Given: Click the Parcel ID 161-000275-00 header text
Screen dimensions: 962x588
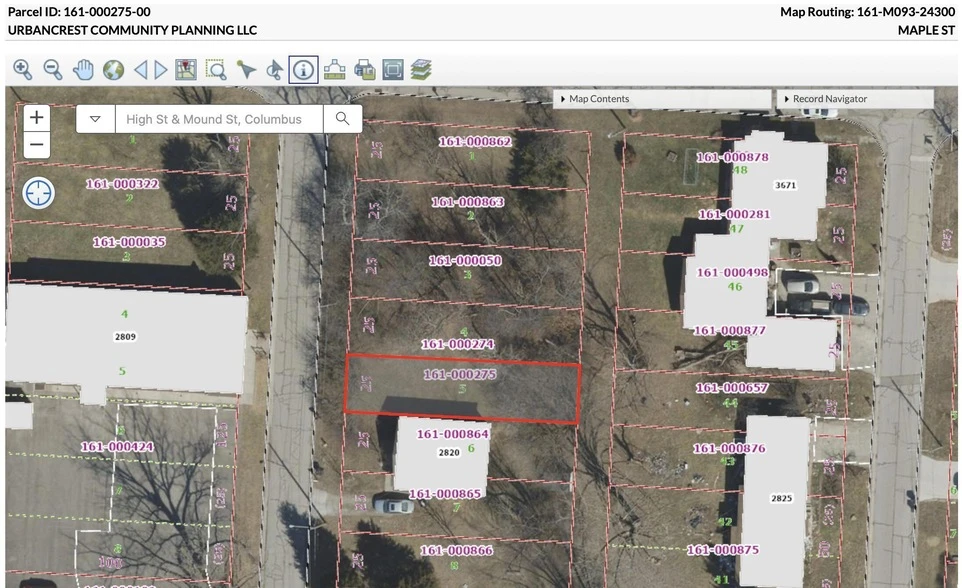Looking at the screenshot, I should click(79, 12).
